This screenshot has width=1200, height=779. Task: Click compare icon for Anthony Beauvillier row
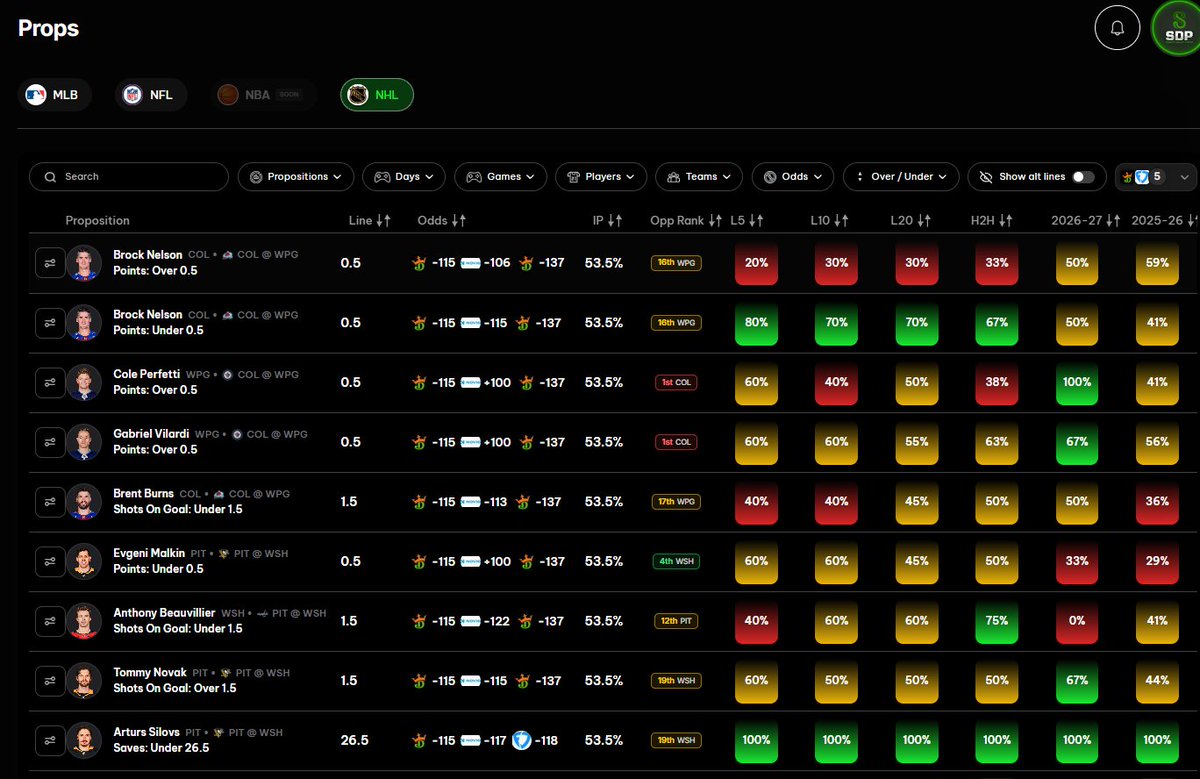pos(49,621)
